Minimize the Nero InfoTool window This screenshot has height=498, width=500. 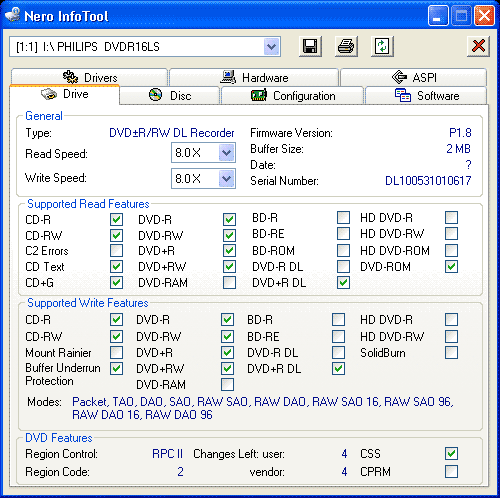[438, 16]
